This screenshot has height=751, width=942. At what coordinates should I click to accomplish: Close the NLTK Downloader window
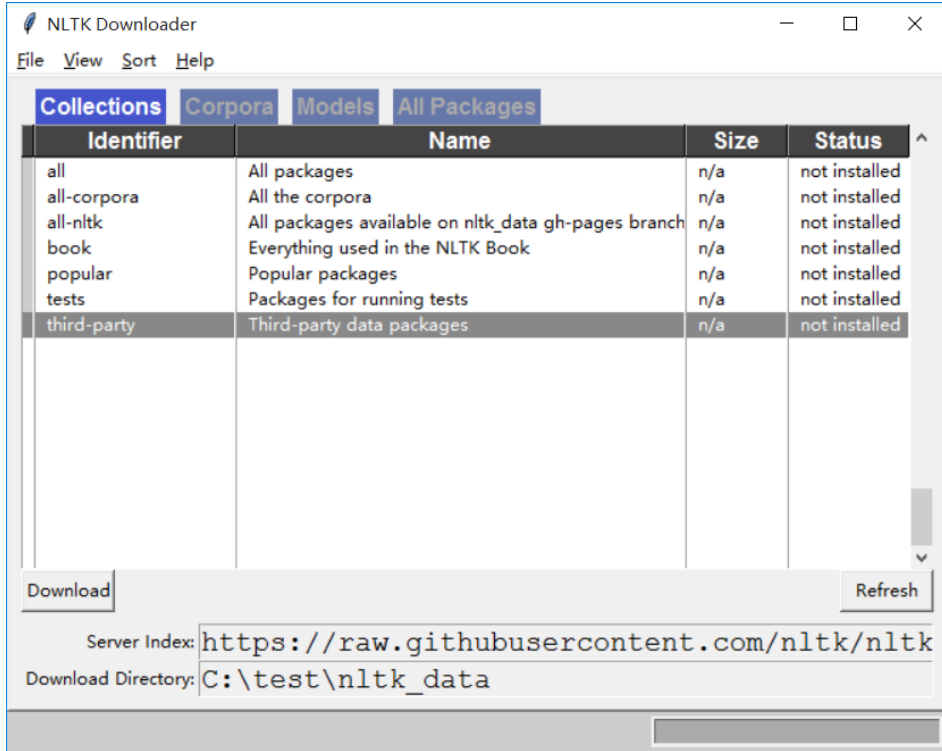[x=914, y=24]
